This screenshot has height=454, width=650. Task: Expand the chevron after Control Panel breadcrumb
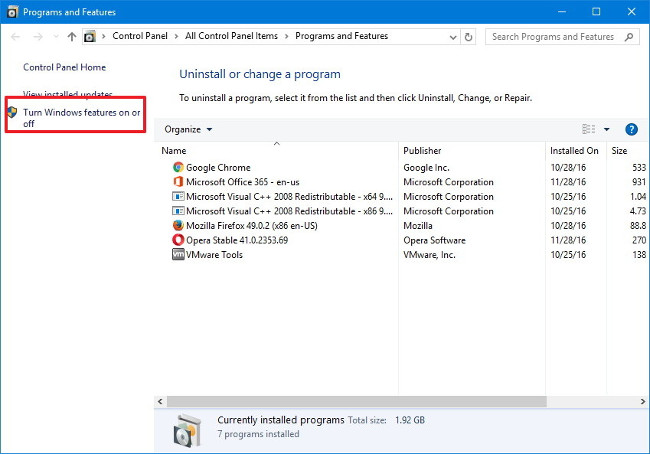point(176,36)
